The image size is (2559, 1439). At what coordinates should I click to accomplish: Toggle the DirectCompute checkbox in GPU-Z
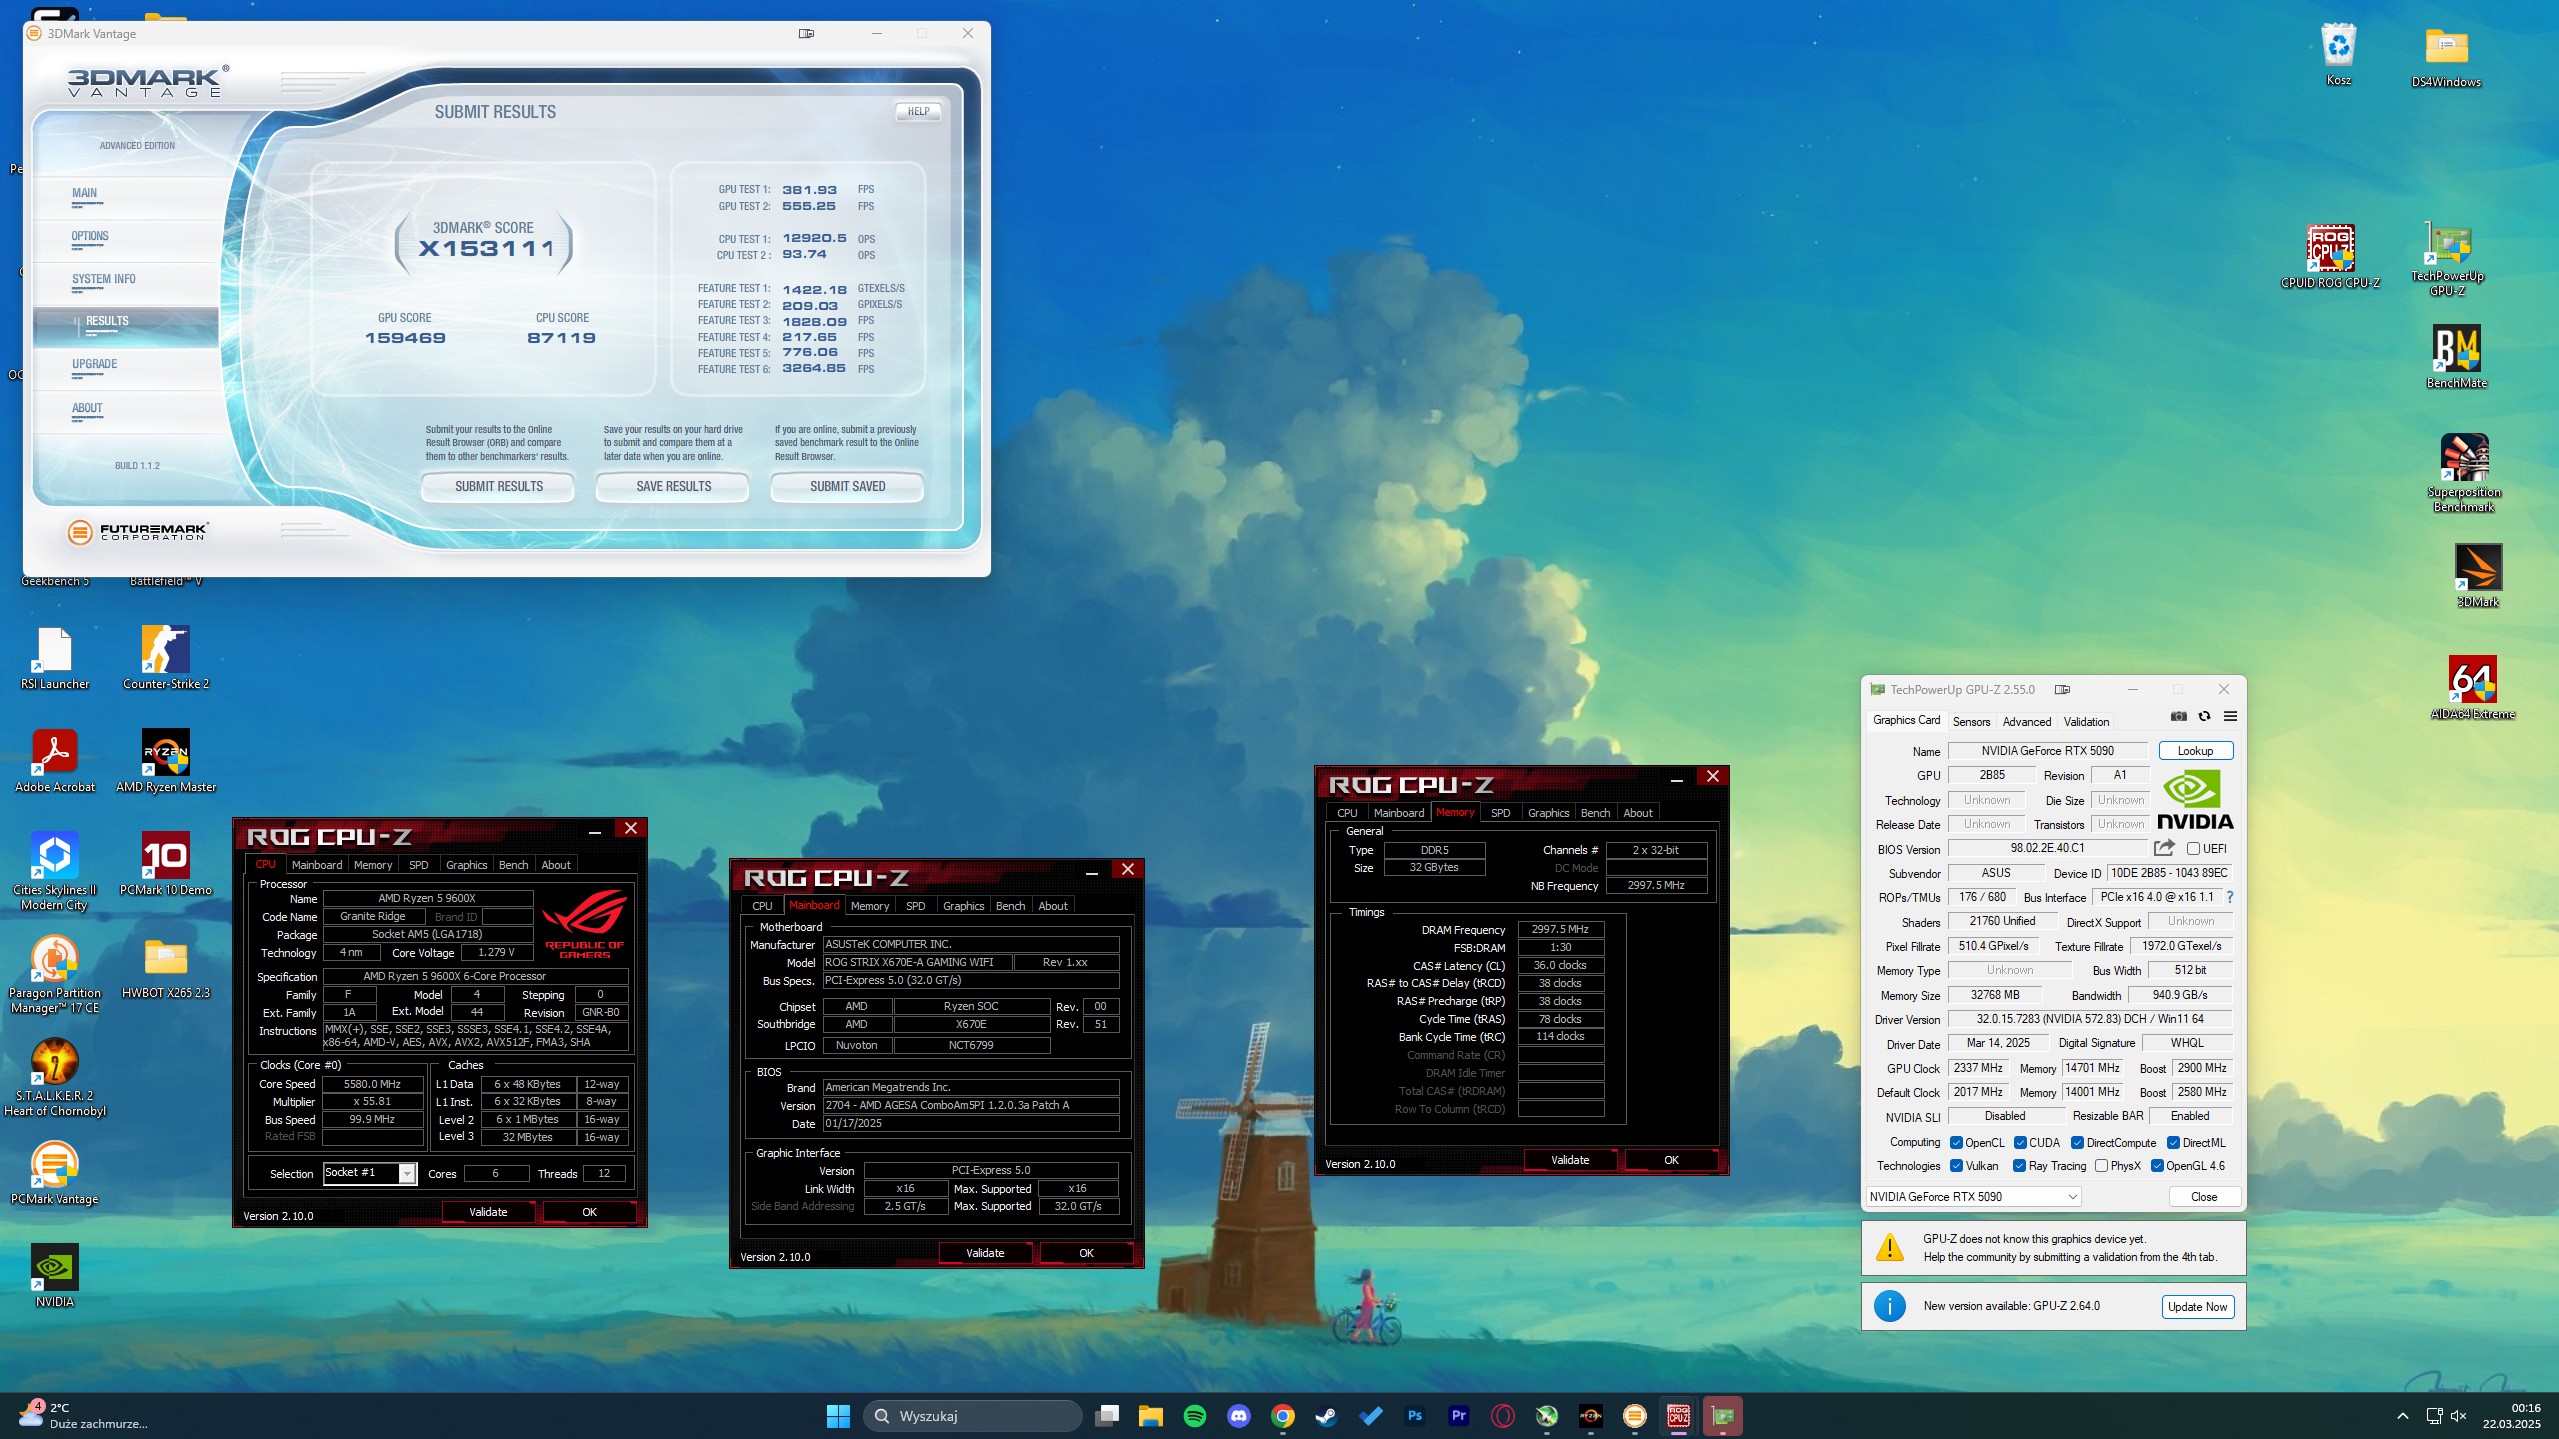click(x=2078, y=1142)
